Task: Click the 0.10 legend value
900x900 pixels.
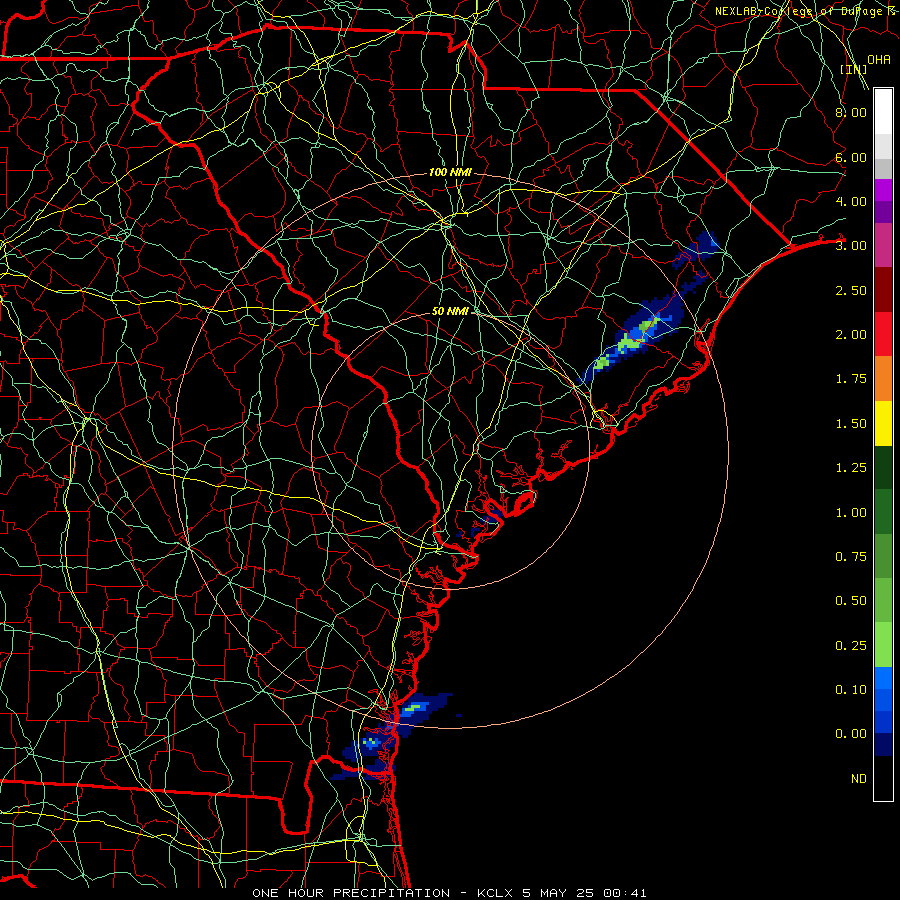Action: (x=851, y=690)
